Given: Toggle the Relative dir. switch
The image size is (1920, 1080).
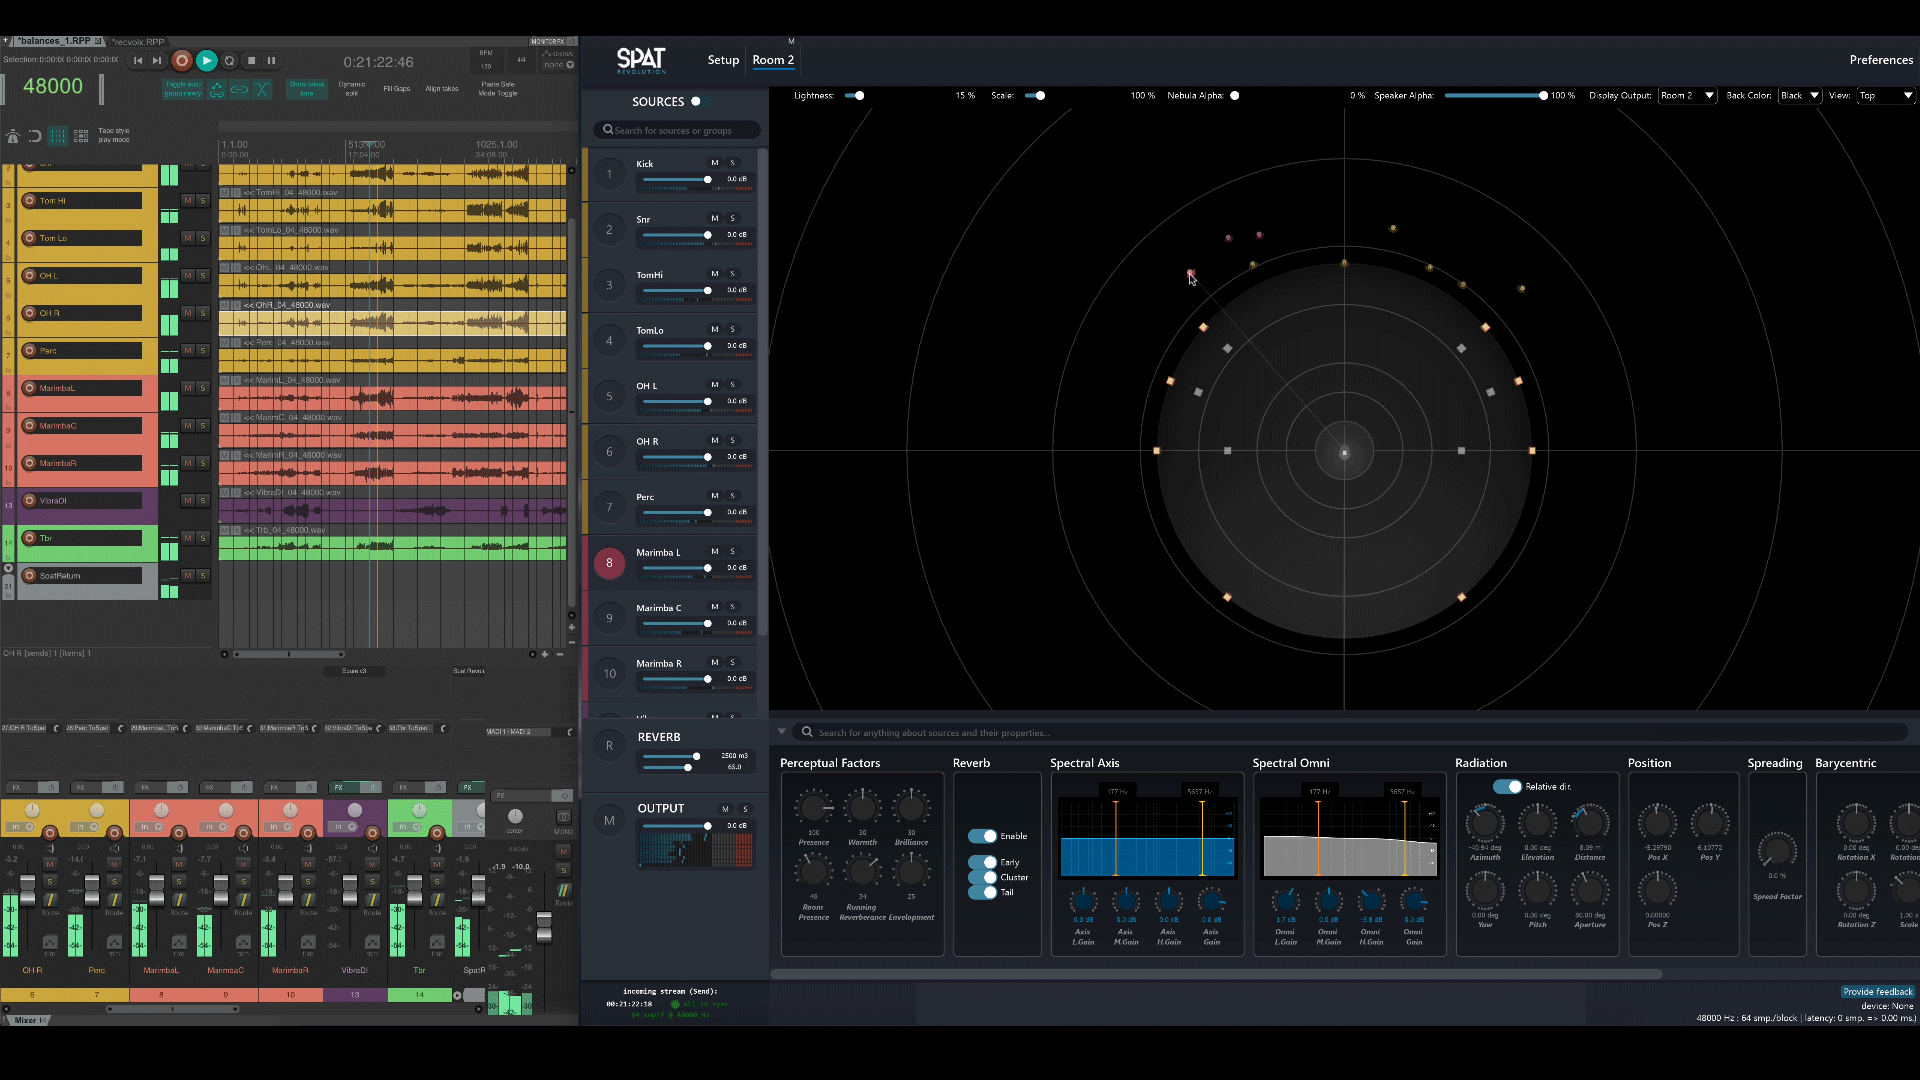Looking at the screenshot, I should point(1507,787).
